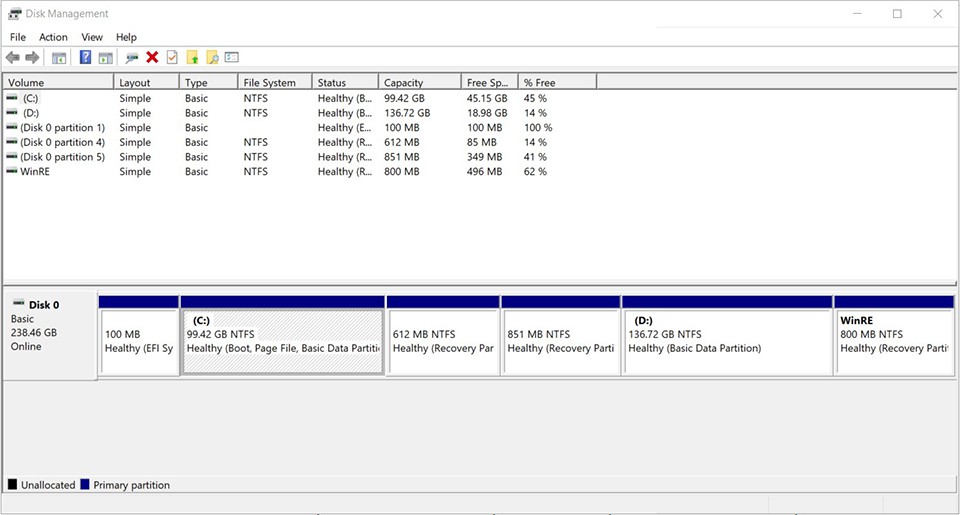
Task: Click the 45.15 GB free space cell
Action: [x=487, y=98]
